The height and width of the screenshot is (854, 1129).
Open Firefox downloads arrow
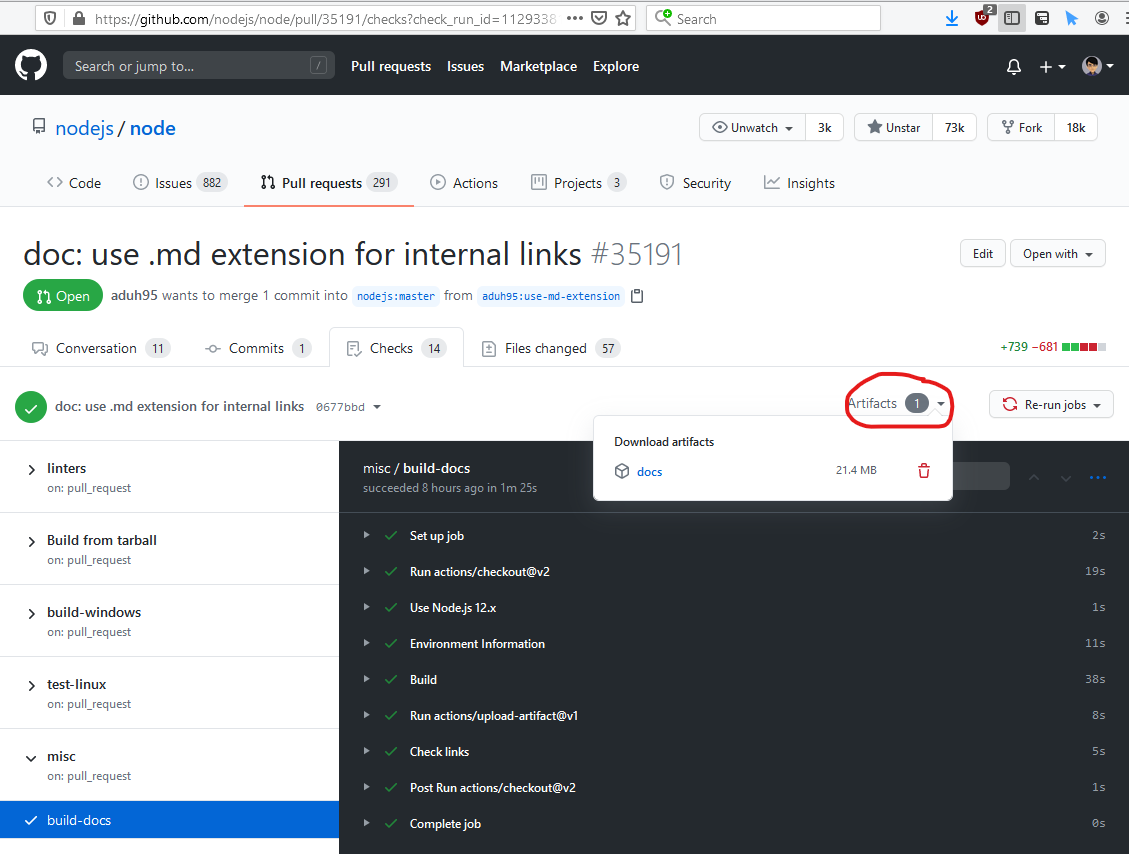(x=951, y=19)
